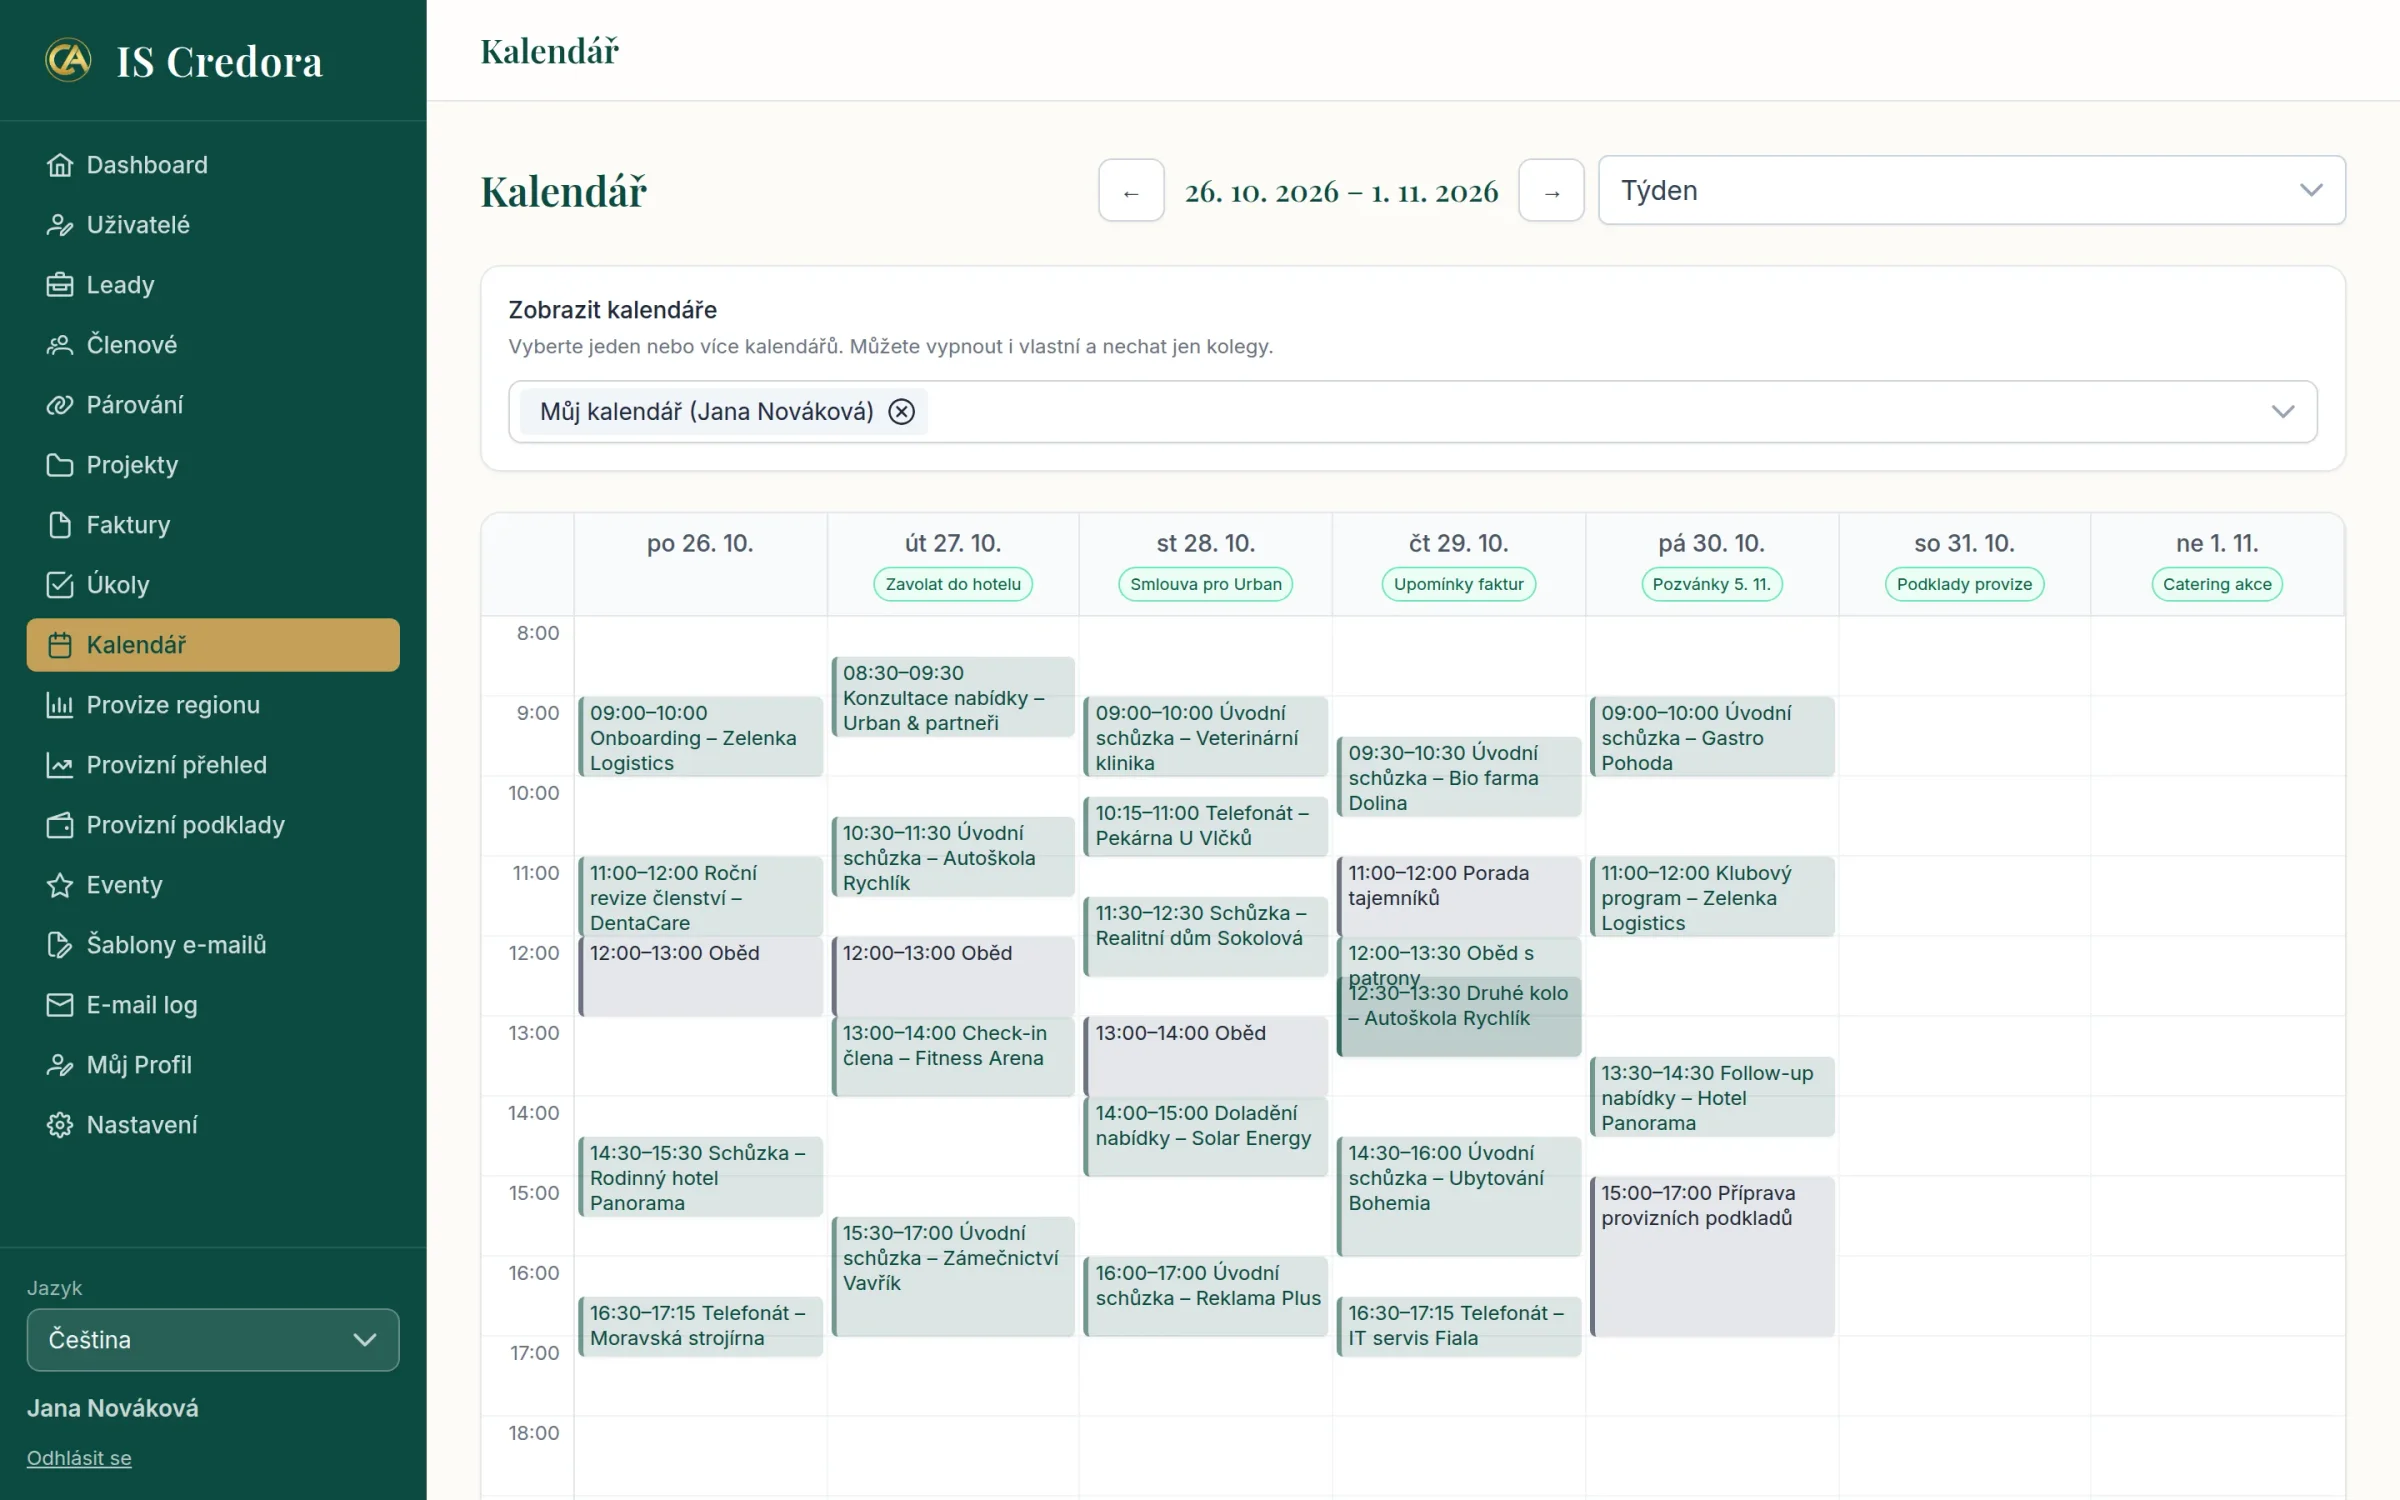Image resolution: width=2400 pixels, height=1500 pixels.
Task: Open the Týden view dropdown
Action: 1971,190
